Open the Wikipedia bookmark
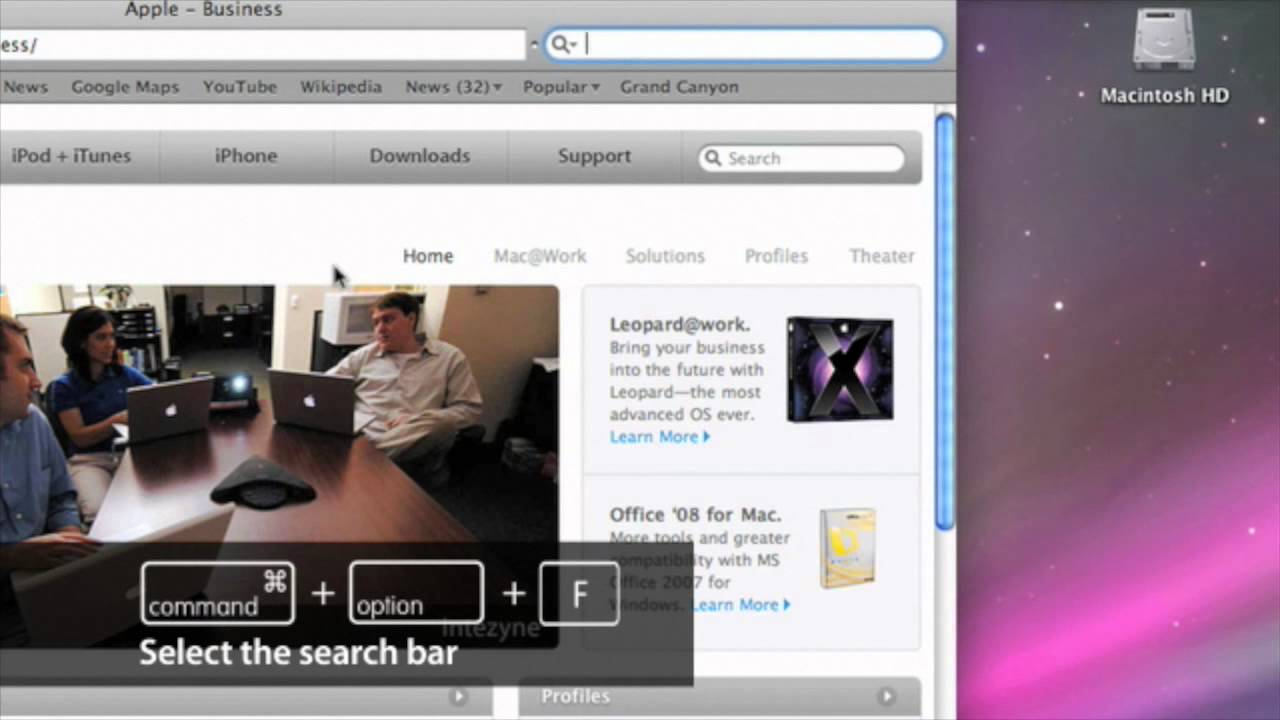The image size is (1280, 720). point(341,87)
